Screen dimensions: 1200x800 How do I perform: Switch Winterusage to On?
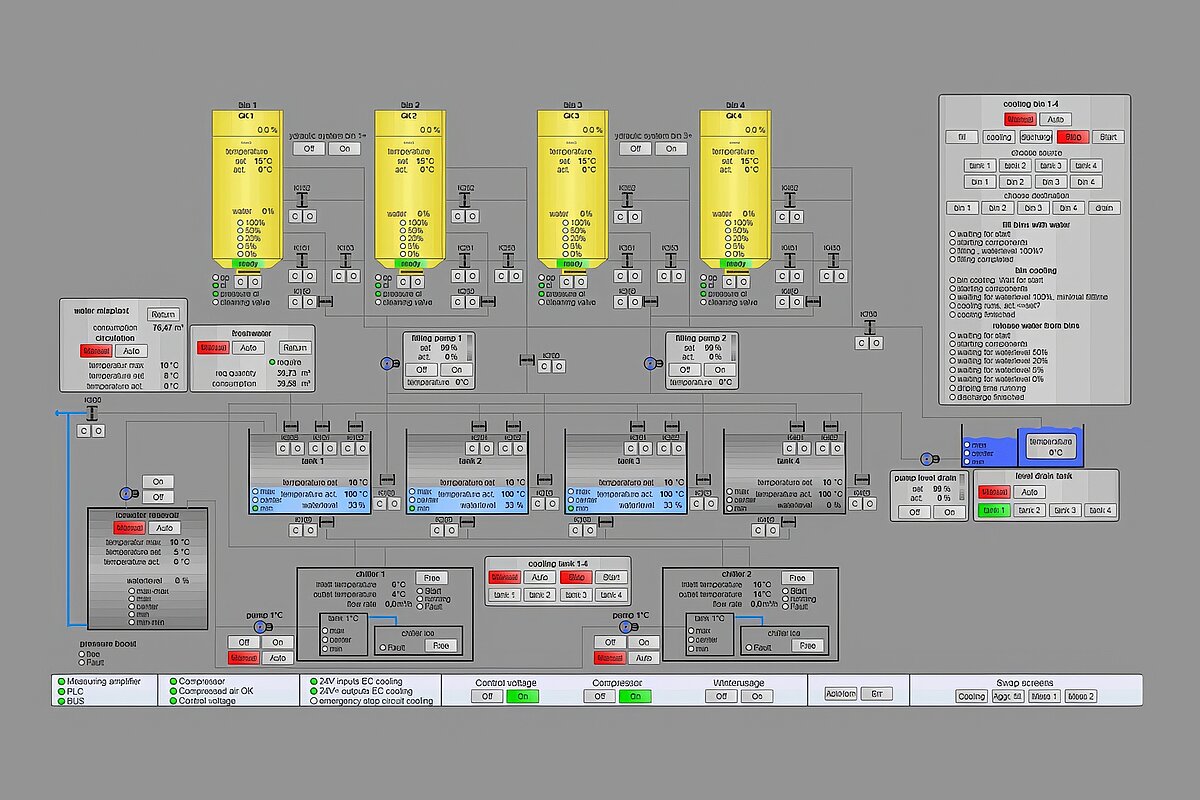click(758, 696)
